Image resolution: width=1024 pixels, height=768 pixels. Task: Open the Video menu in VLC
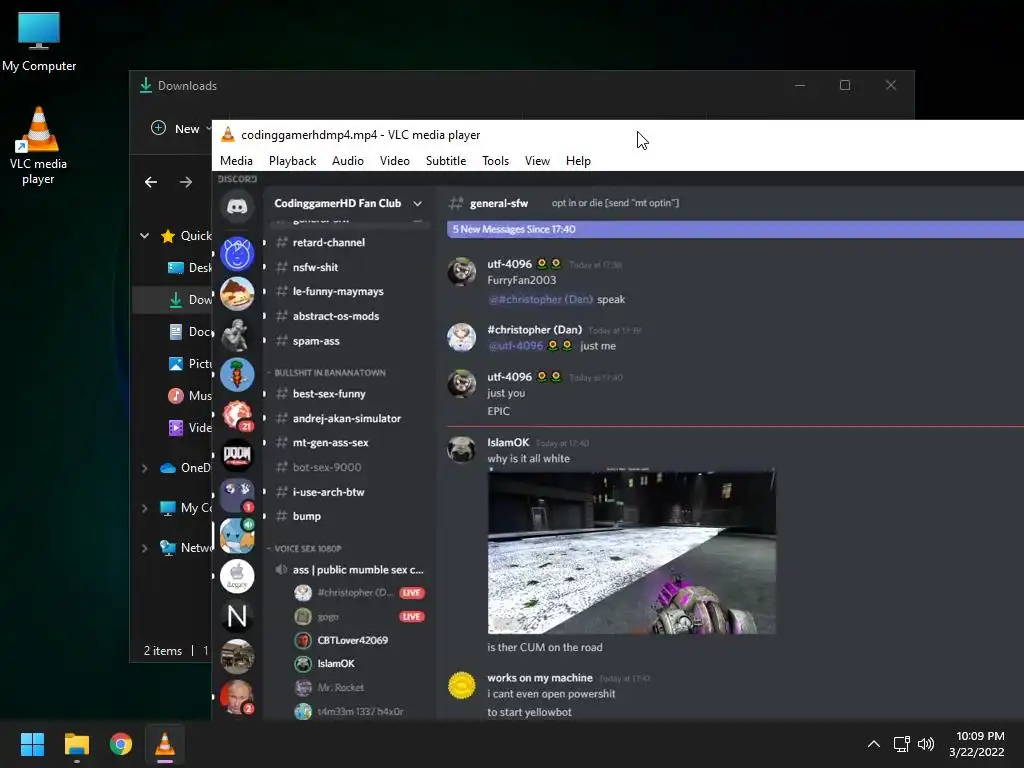(394, 161)
